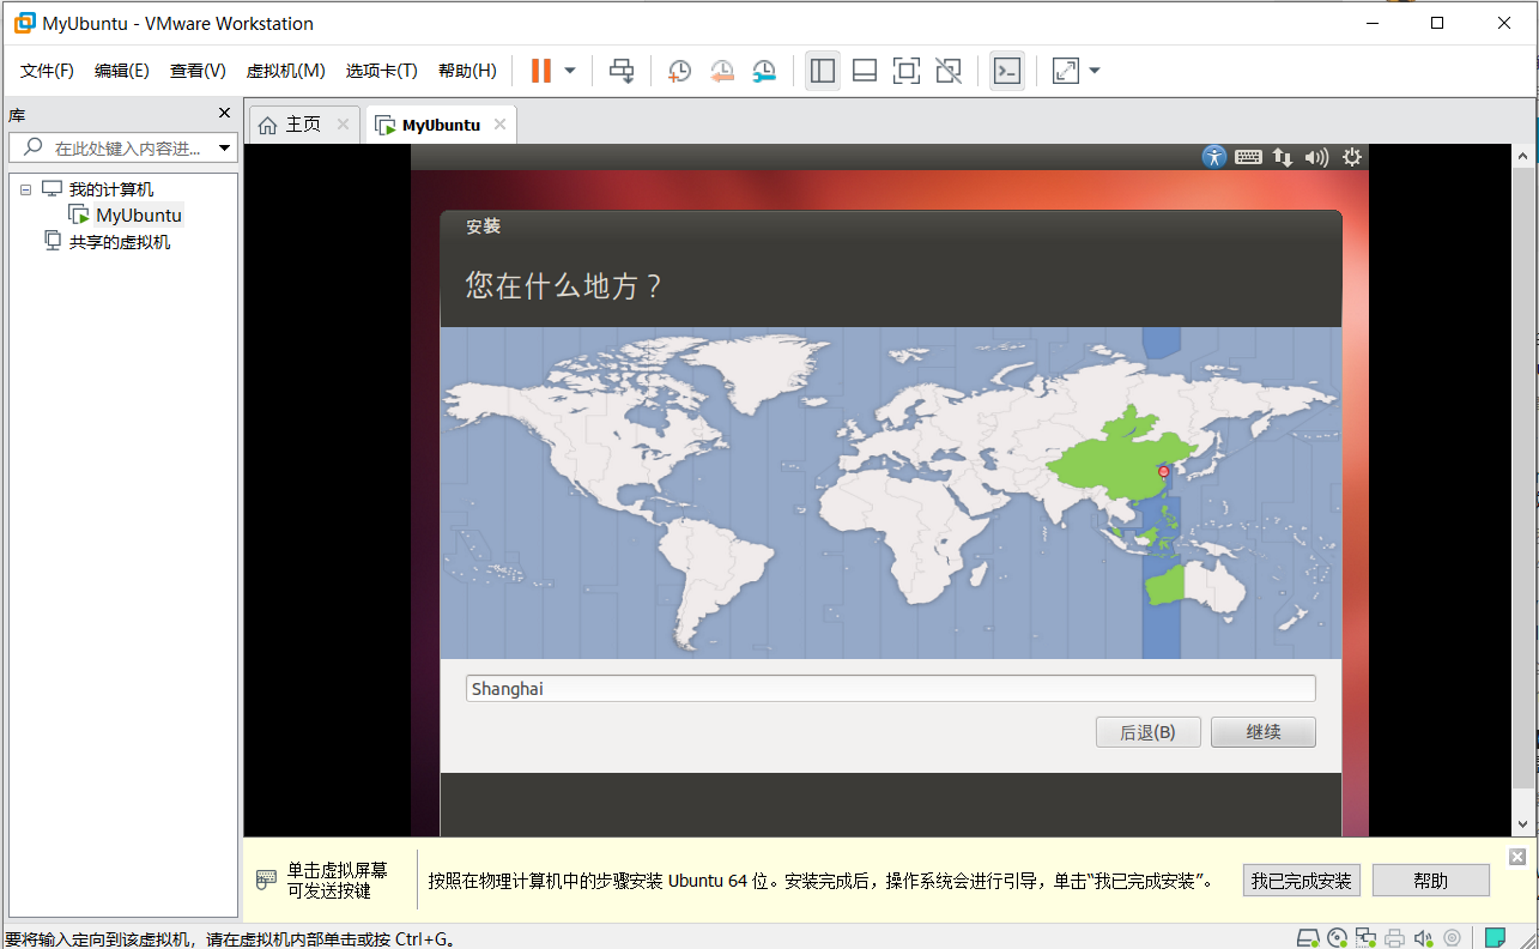This screenshot has height=950, width=1540.
Task: Open the 编辑(E) menu
Action: click(x=121, y=71)
